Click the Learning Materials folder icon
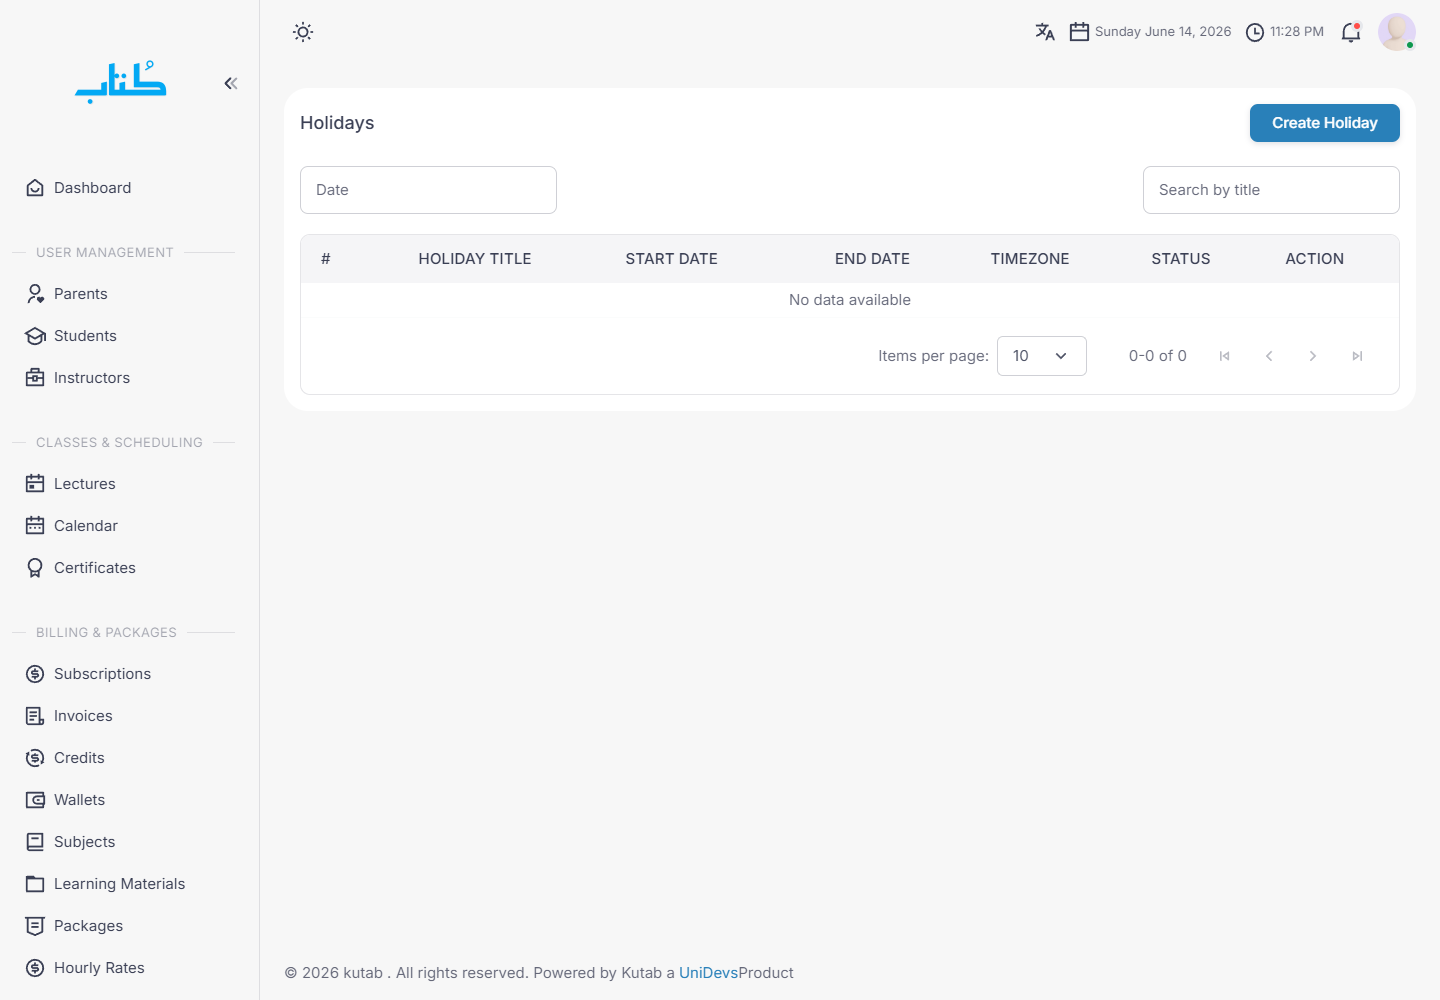The image size is (1440, 1000). [35, 884]
